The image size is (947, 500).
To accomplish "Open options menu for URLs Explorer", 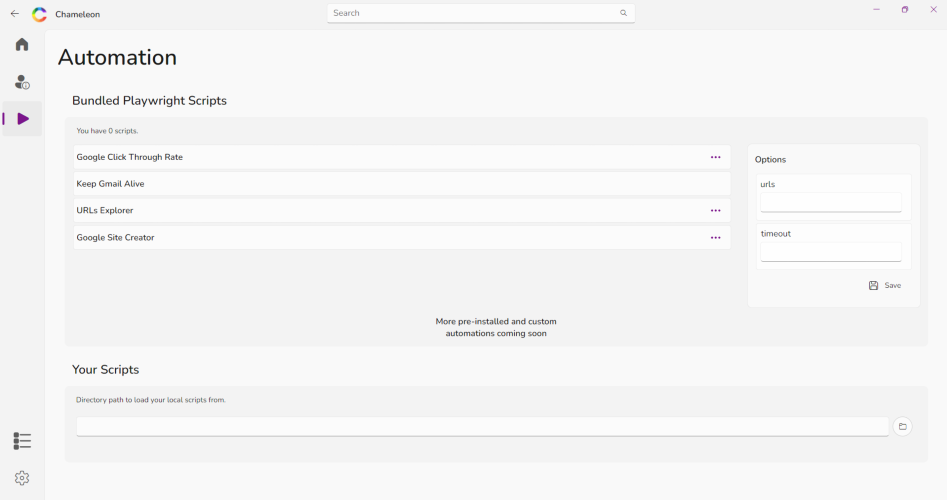I will click(x=716, y=210).
